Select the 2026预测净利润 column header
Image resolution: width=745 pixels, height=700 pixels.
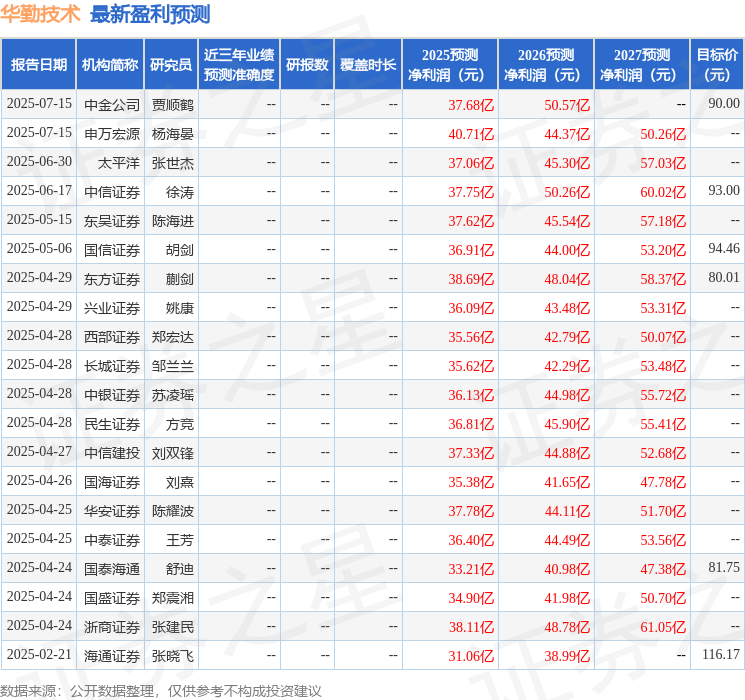tap(546, 65)
